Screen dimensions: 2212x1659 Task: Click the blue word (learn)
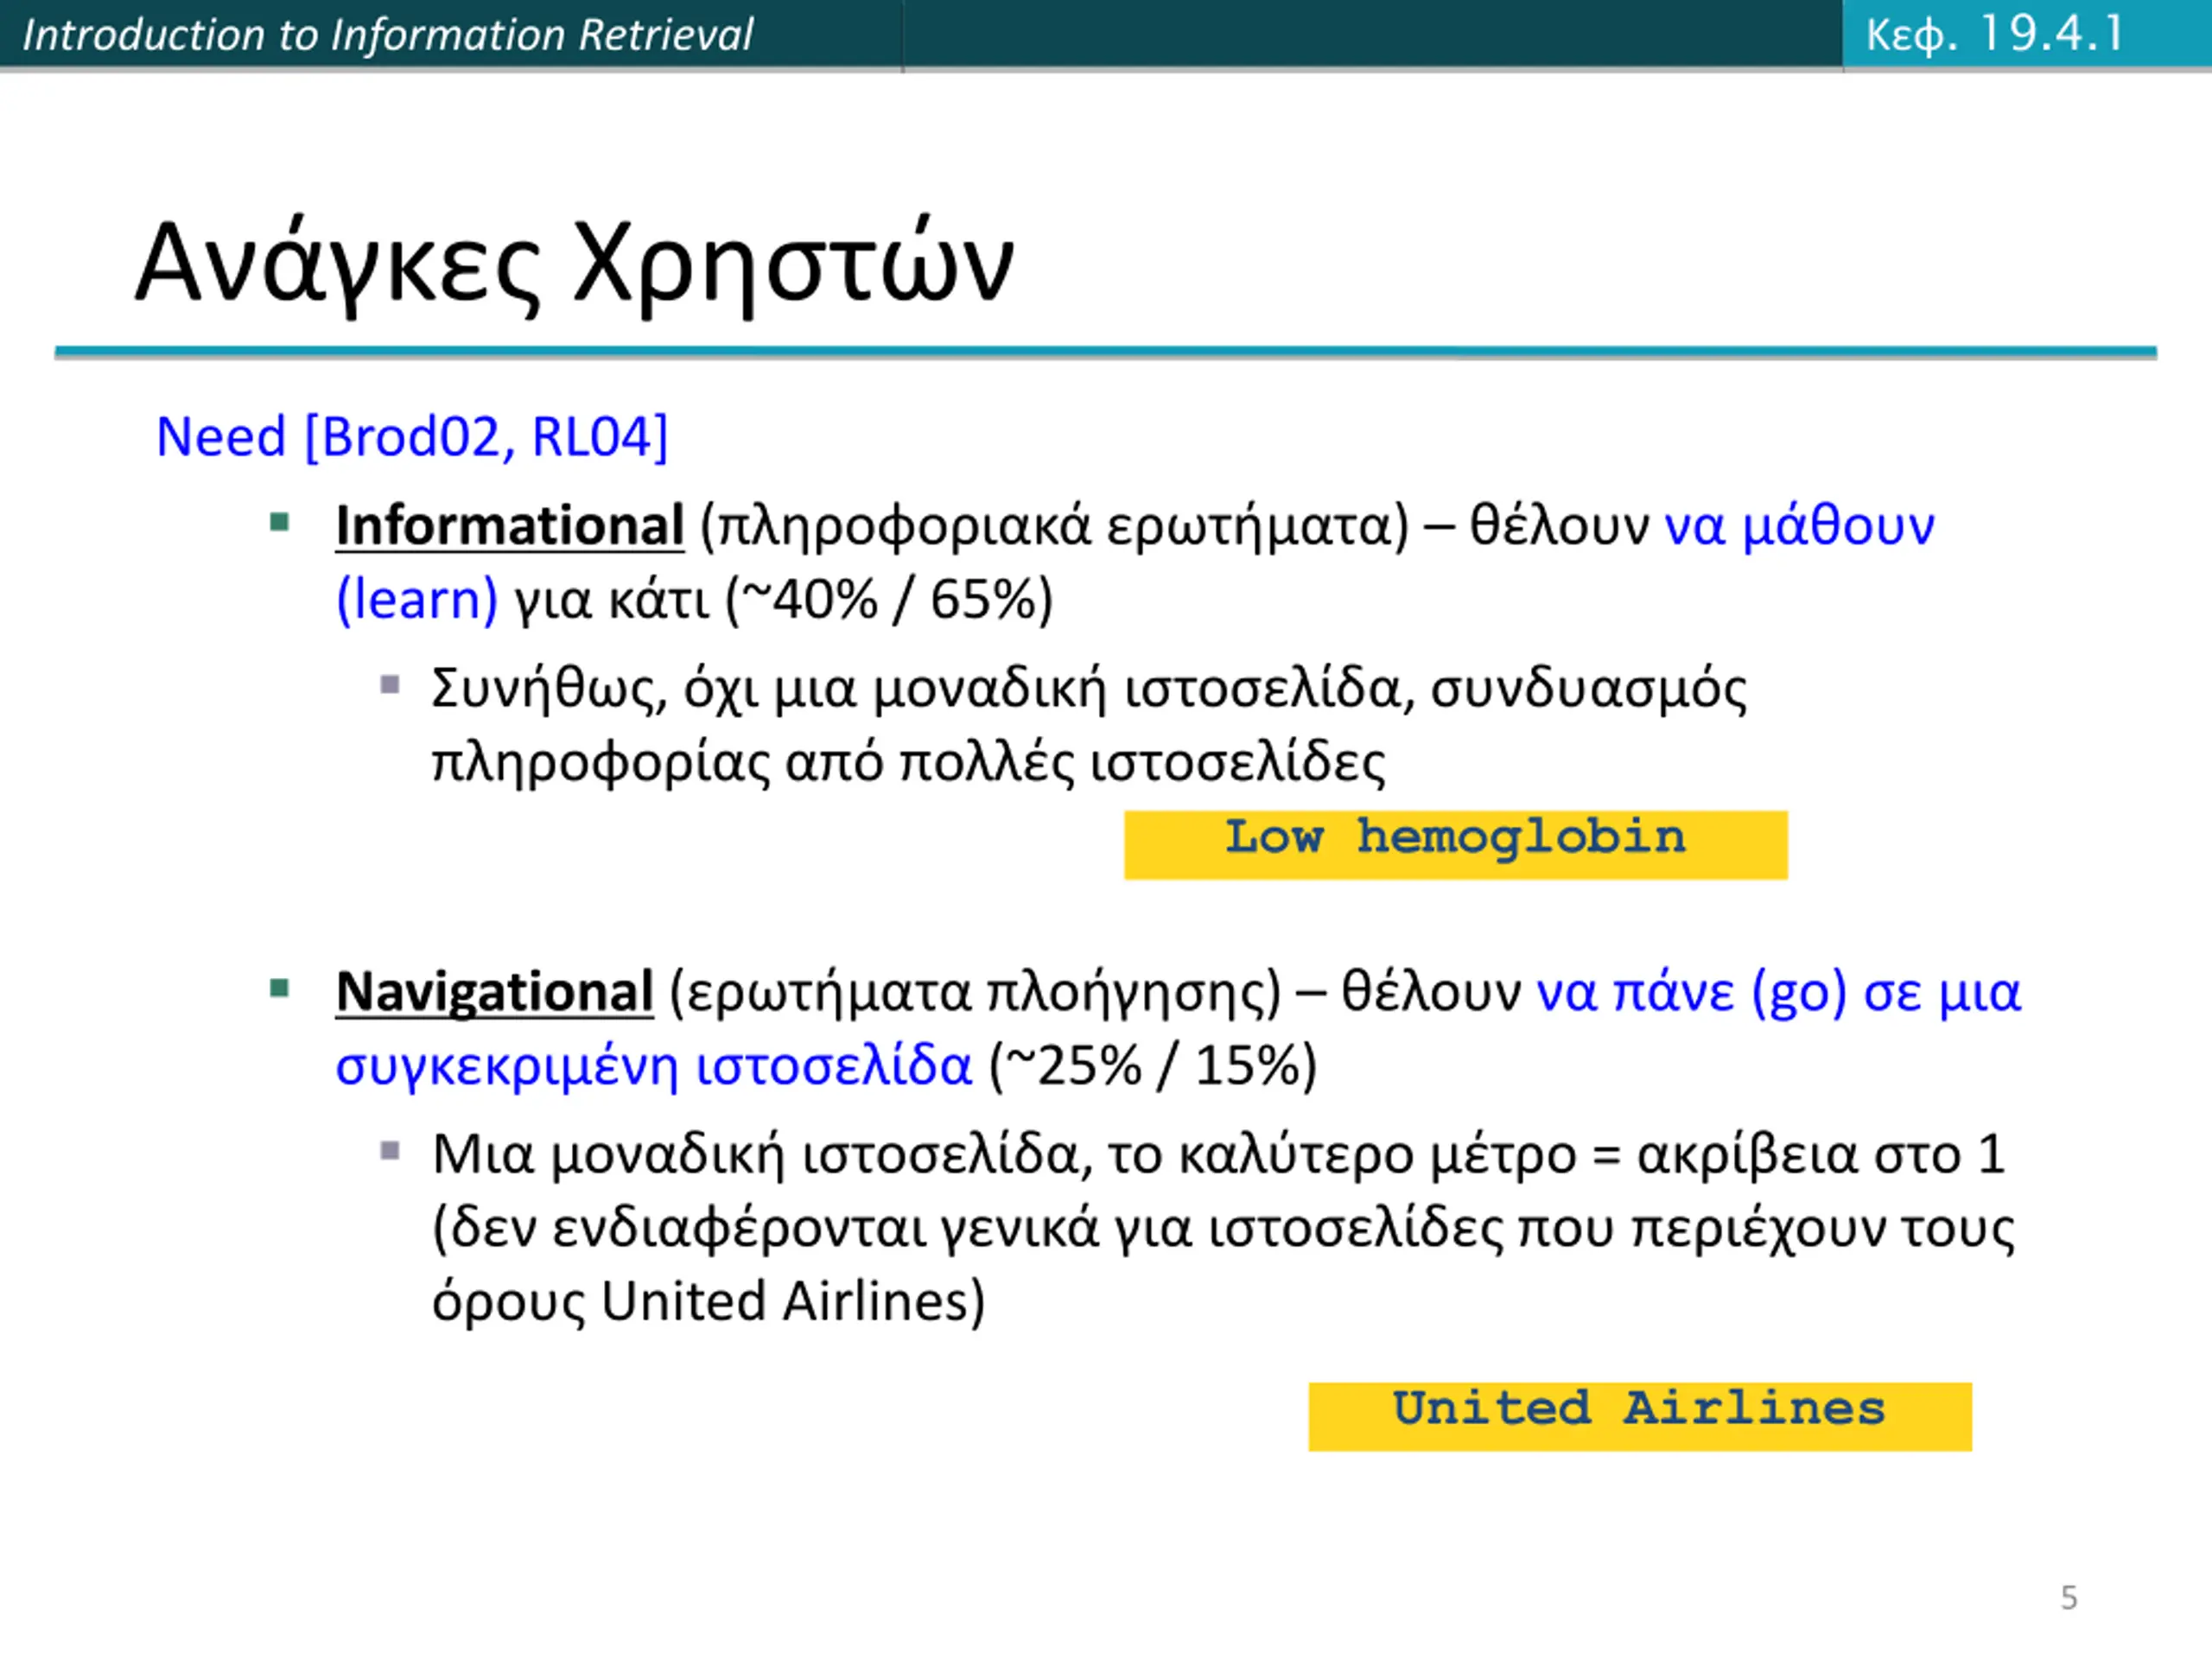pos(417,600)
